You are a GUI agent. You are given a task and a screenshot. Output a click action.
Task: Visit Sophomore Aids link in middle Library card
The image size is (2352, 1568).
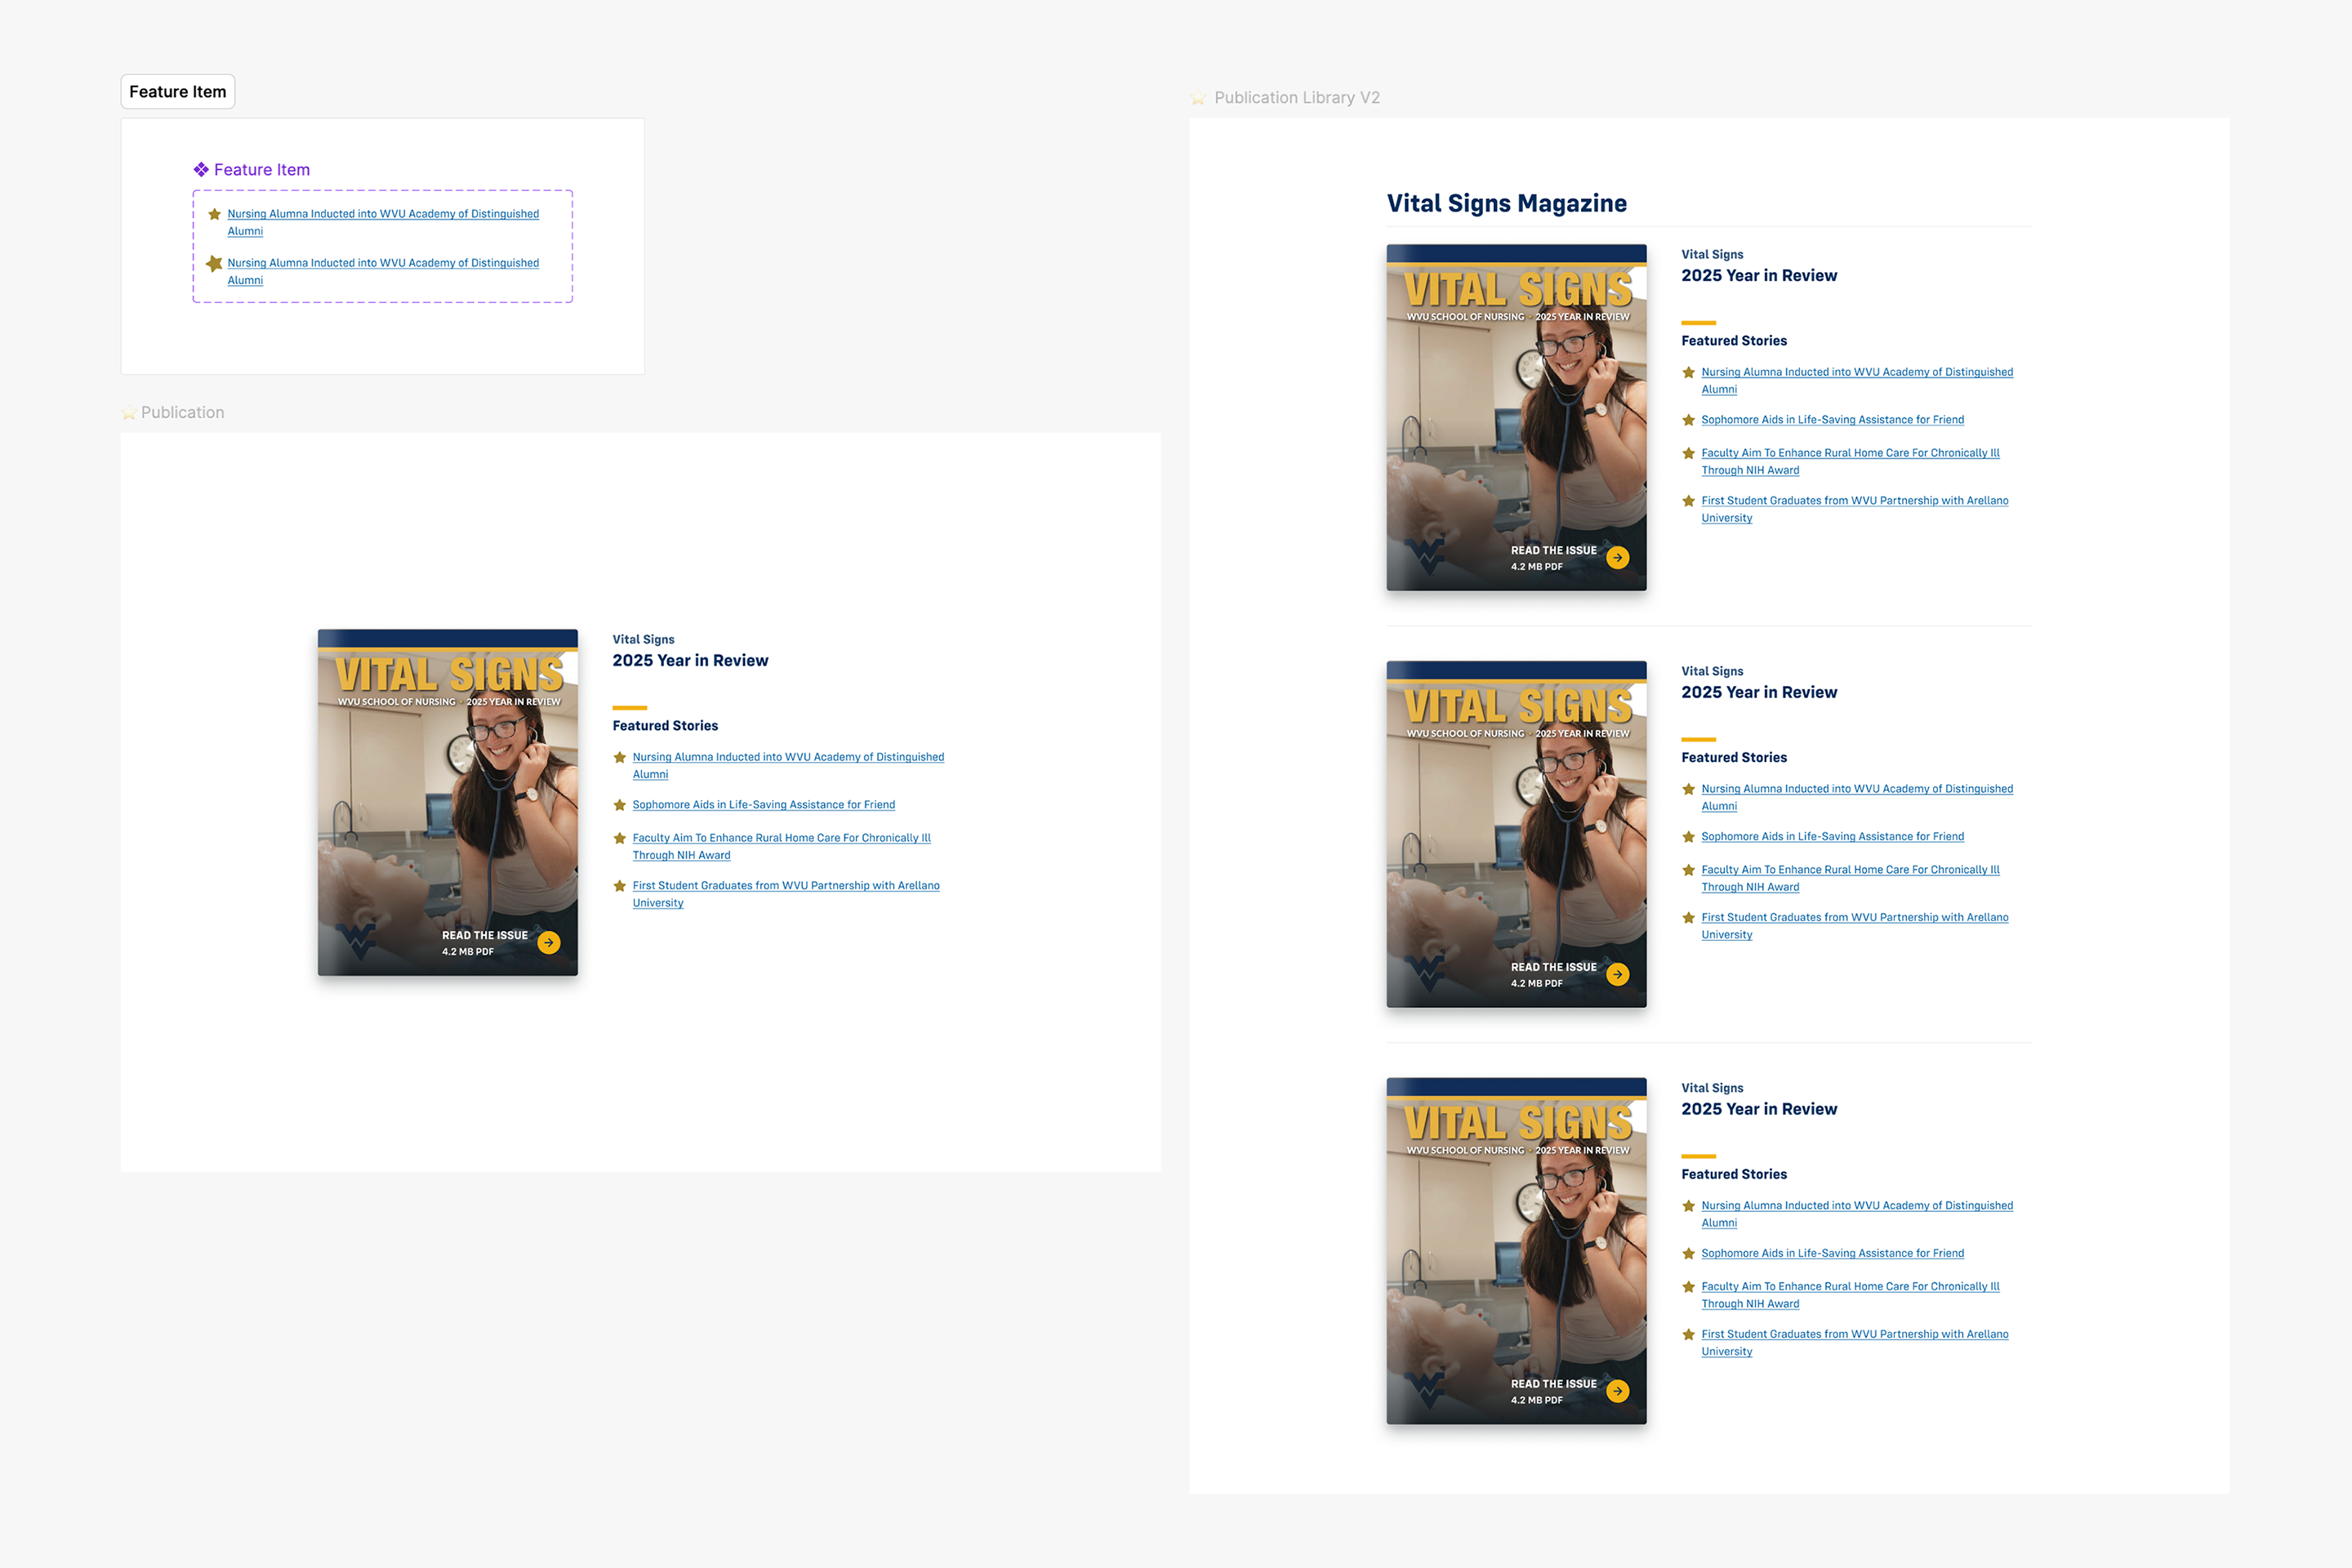pos(1833,837)
